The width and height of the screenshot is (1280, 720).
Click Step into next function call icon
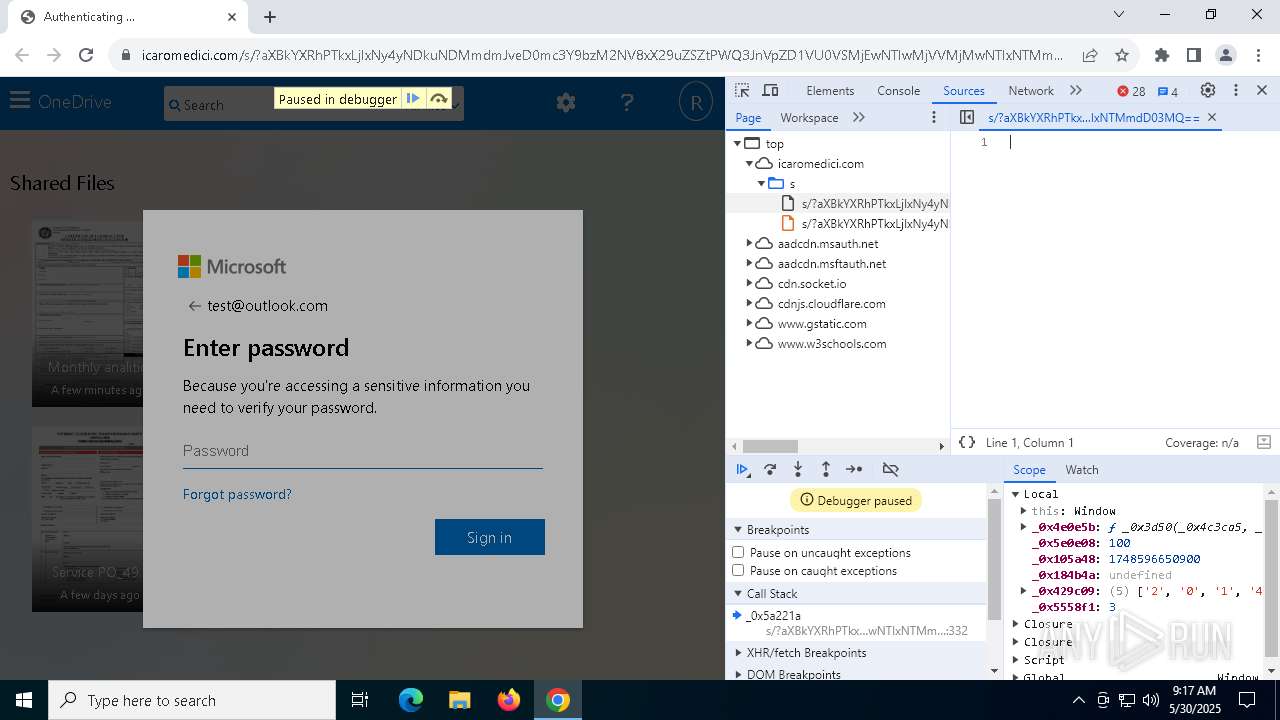[798, 469]
